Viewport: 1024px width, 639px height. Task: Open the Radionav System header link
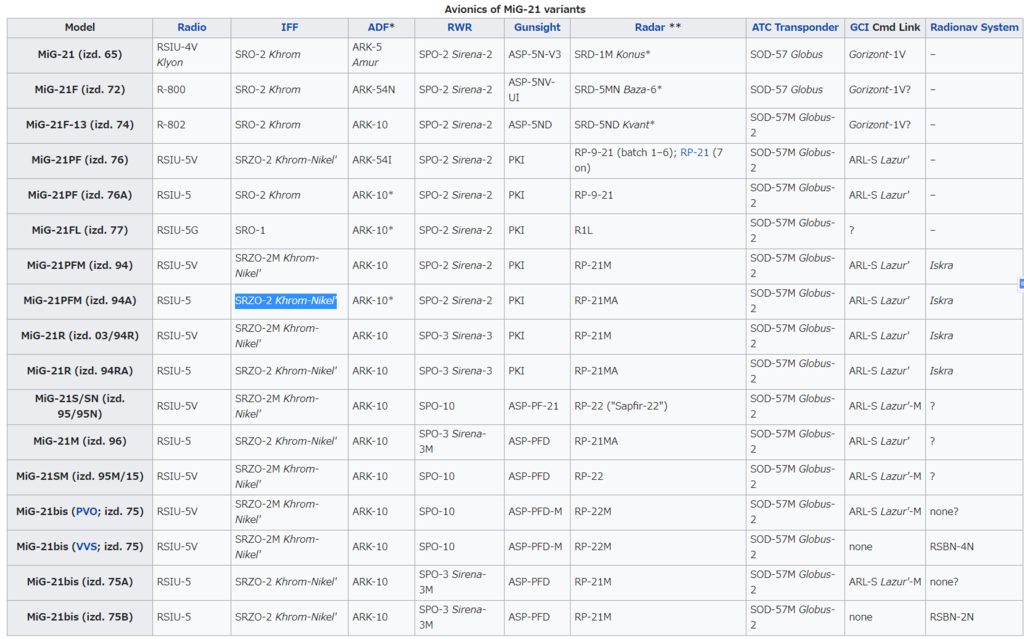pyautogui.click(x=973, y=27)
